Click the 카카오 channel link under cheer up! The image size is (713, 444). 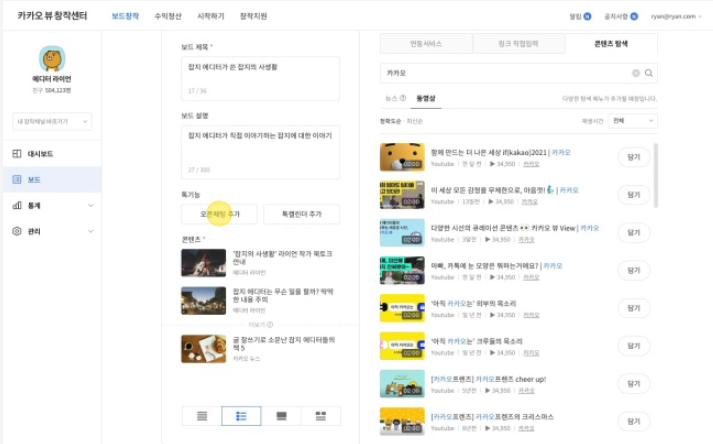(526, 390)
